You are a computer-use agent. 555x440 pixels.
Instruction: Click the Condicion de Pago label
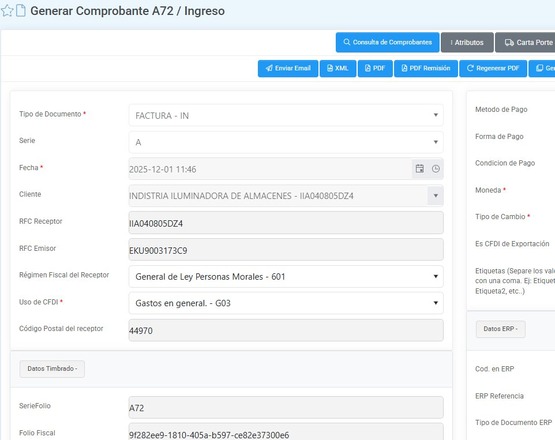(x=505, y=163)
